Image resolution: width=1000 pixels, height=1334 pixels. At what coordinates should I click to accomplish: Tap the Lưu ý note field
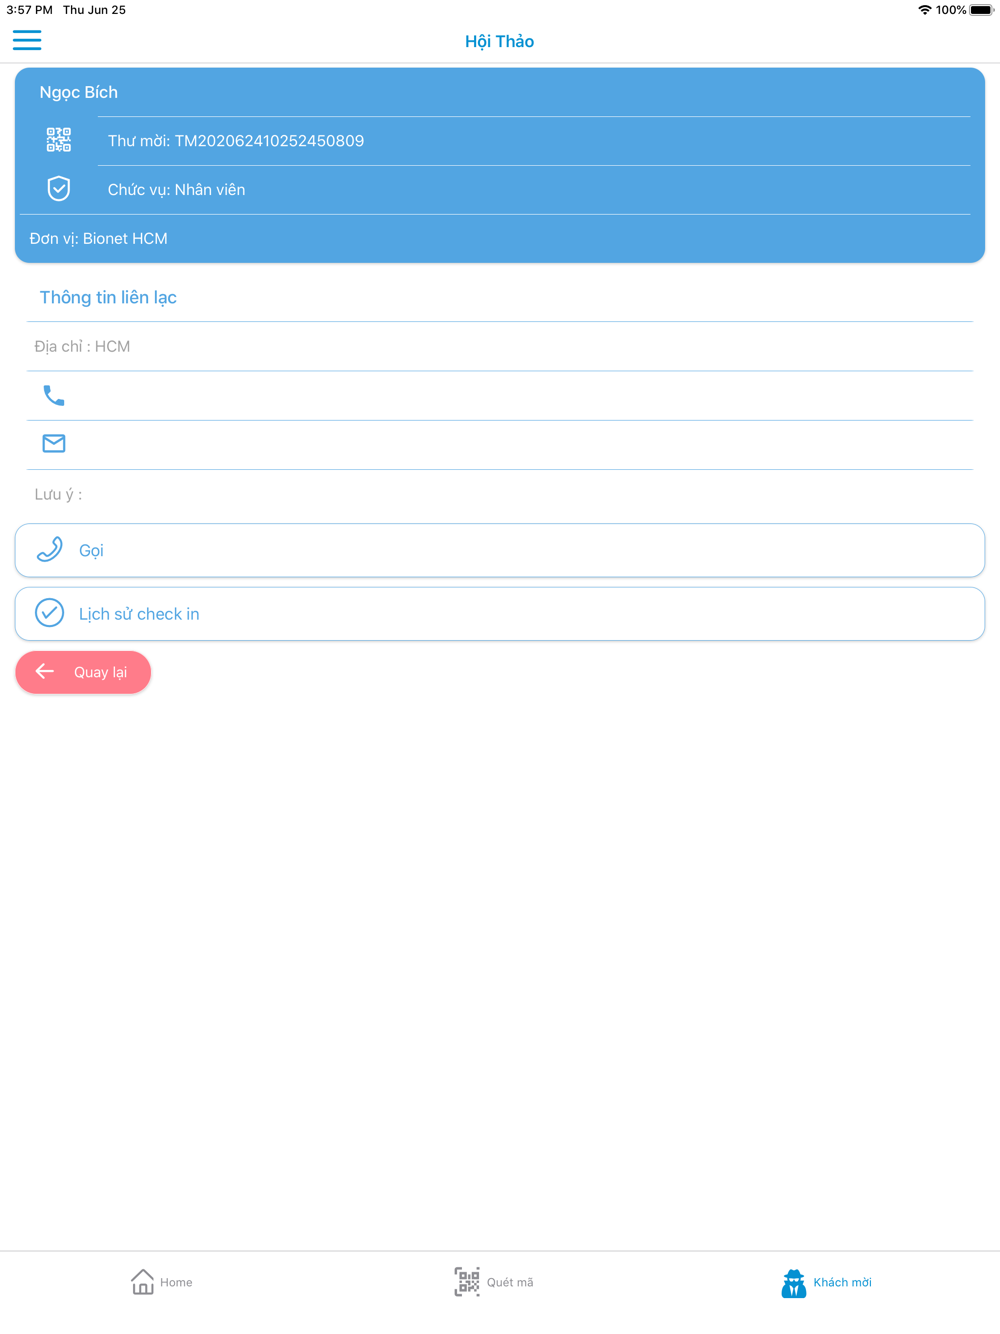[x=500, y=494]
